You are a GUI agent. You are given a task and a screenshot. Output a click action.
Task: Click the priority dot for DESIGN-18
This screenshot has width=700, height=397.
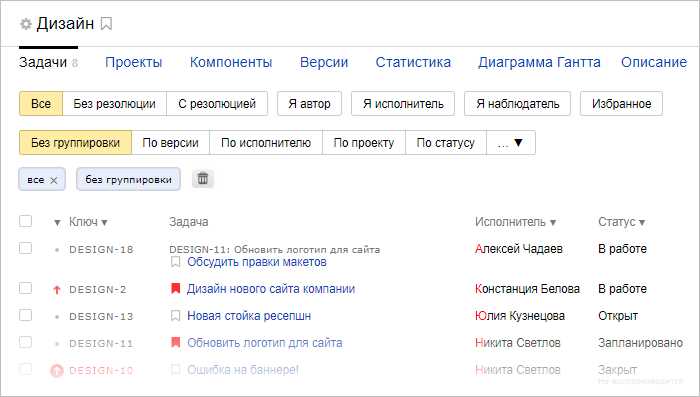click(x=57, y=250)
